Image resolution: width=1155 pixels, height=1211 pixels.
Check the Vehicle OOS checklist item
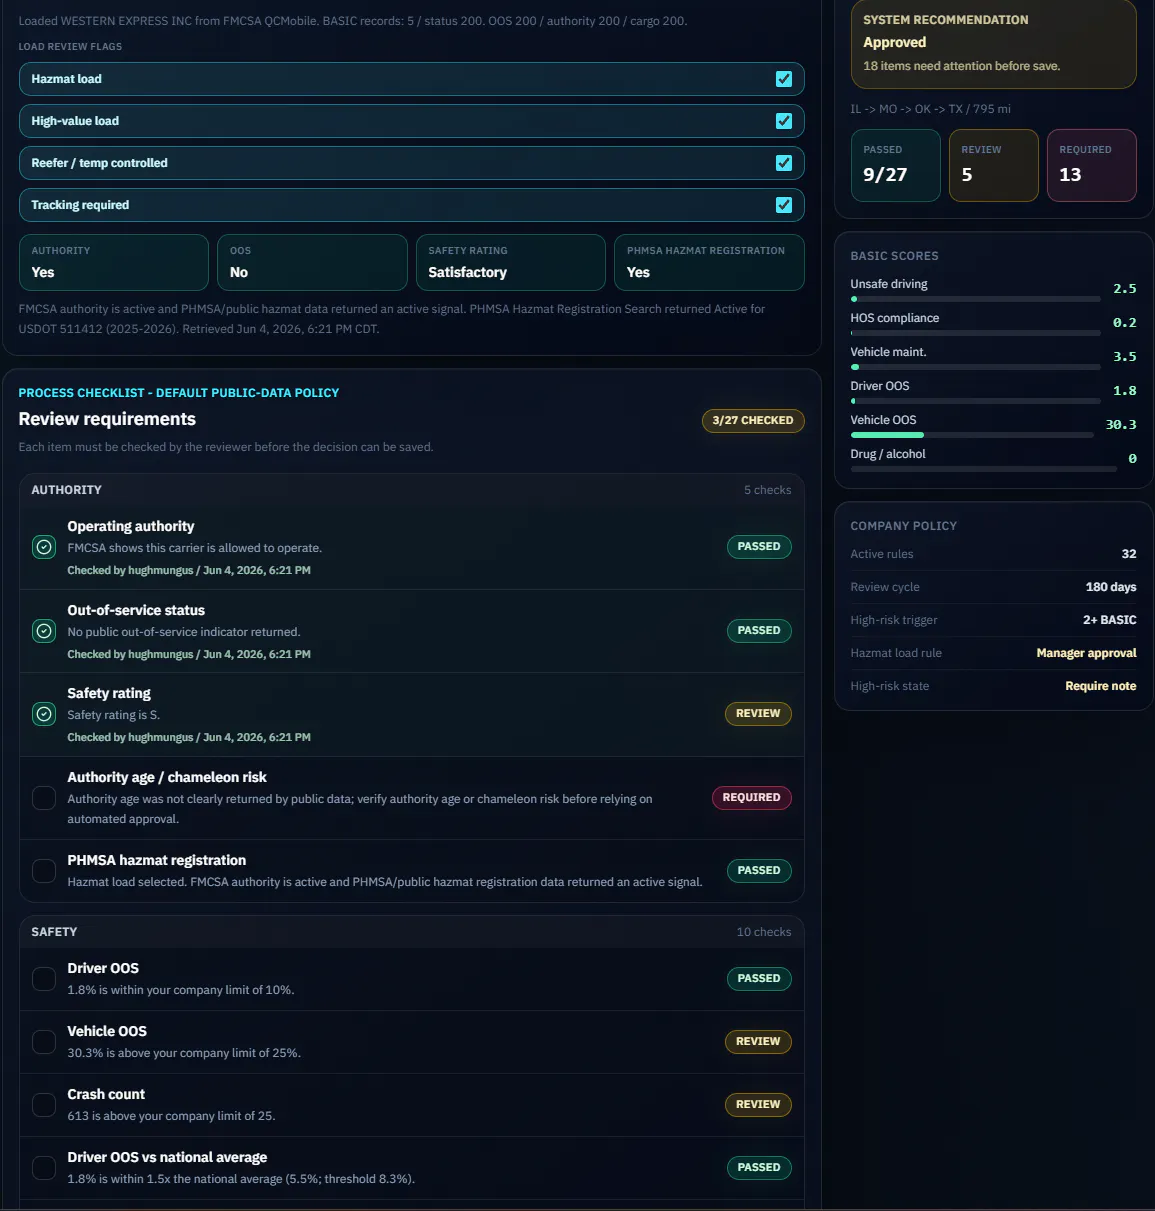[44, 1042]
